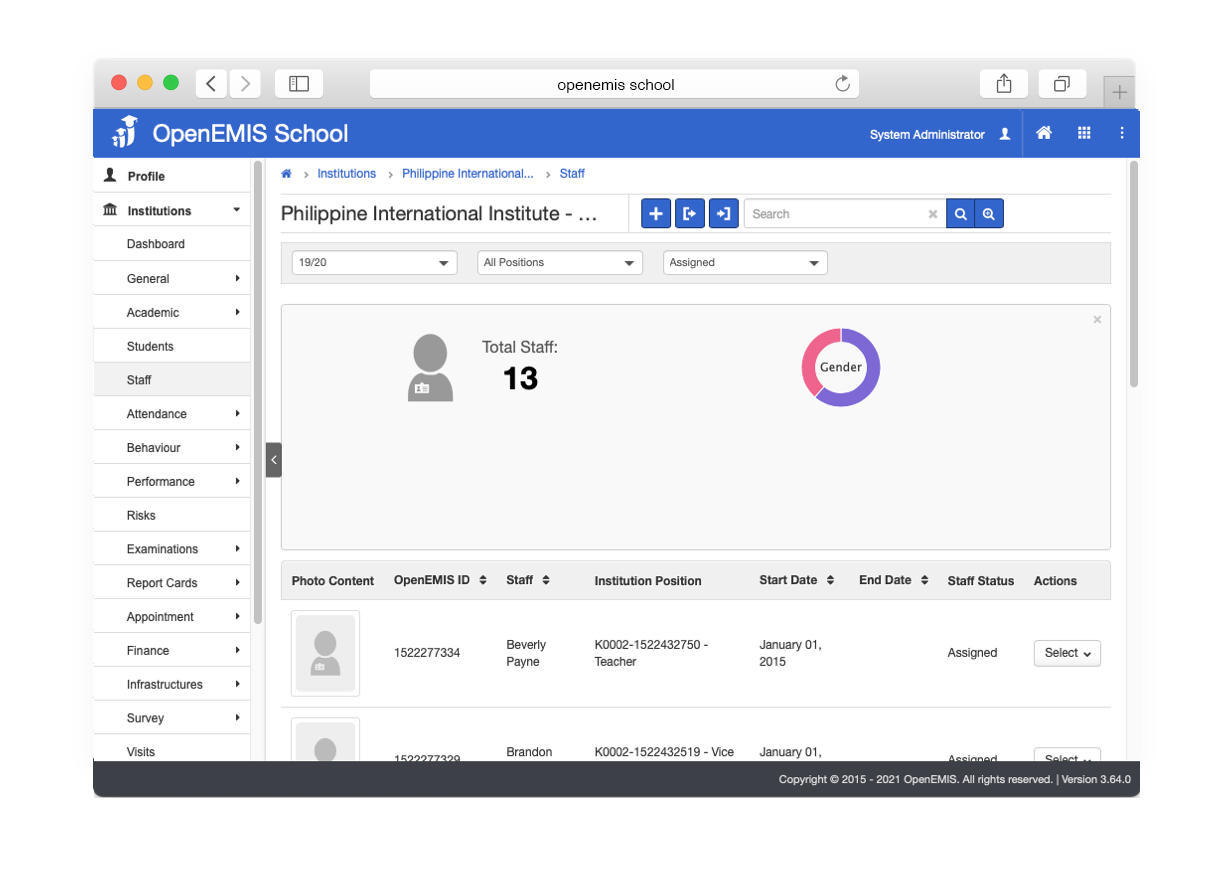
Task: Add new staff with the plus button
Action: 656,213
